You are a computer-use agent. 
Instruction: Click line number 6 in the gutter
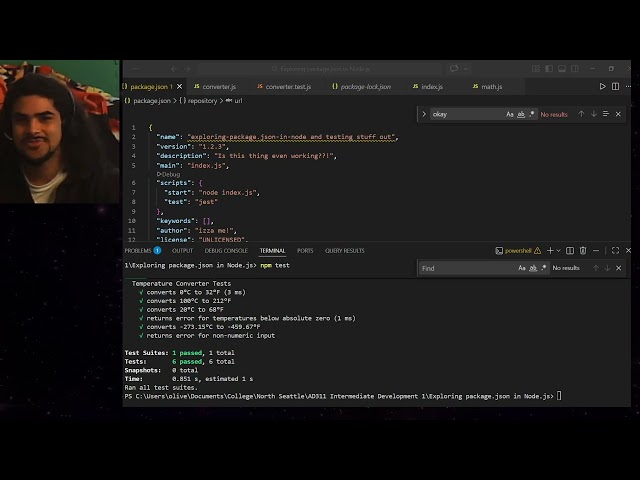coord(133,183)
